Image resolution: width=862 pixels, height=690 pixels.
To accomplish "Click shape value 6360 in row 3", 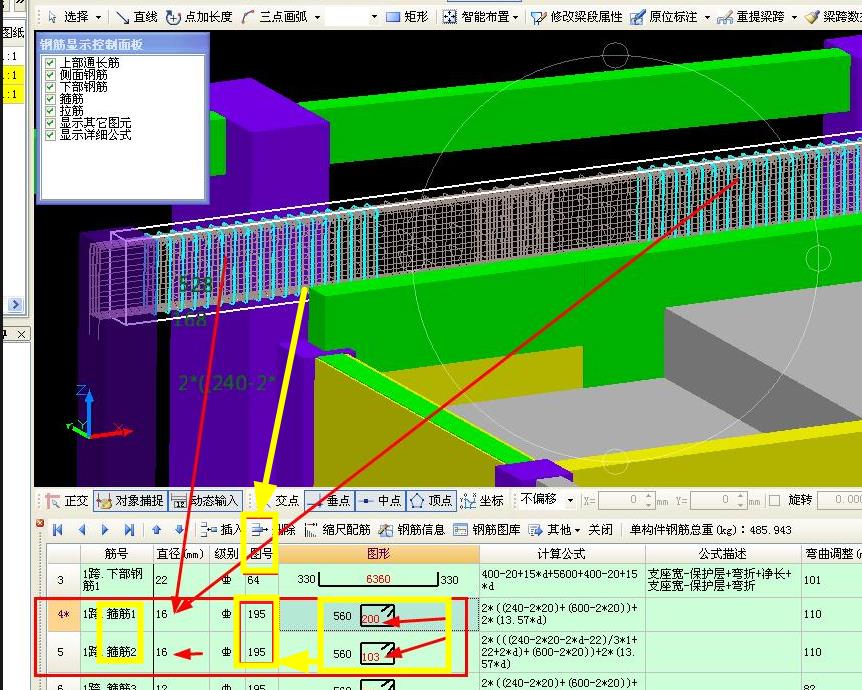I will click(x=378, y=579).
